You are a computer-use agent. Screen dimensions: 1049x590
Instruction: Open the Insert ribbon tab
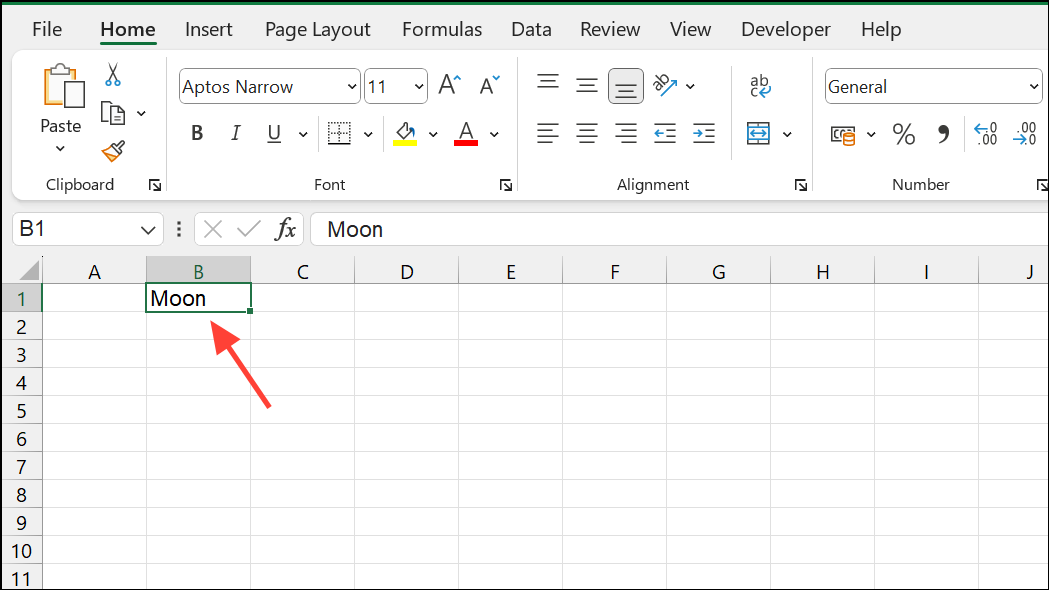point(209,29)
